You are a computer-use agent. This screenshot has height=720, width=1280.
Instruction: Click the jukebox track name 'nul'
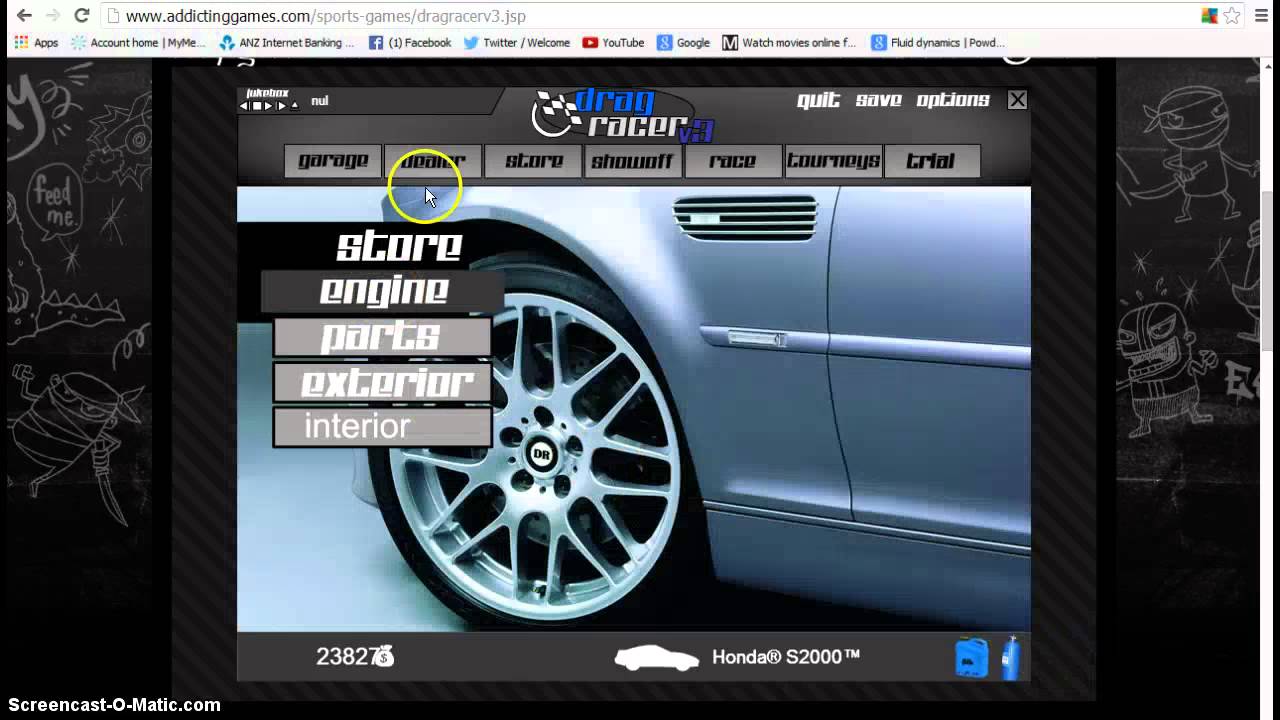(x=320, y=101)
